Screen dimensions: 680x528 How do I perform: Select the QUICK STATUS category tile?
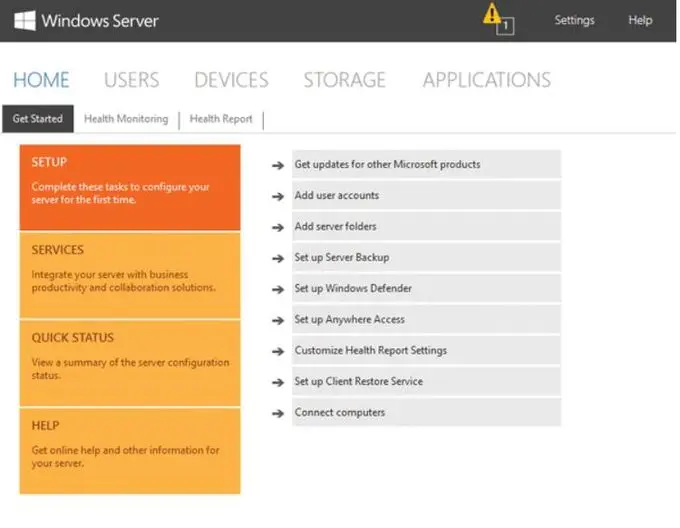coord(130,363)
